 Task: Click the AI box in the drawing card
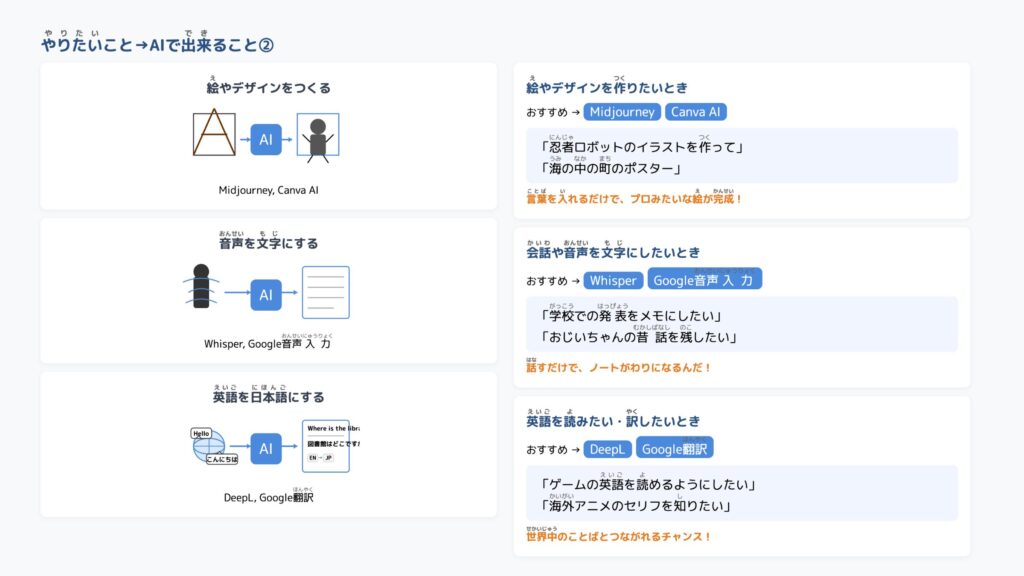(266, 139)
